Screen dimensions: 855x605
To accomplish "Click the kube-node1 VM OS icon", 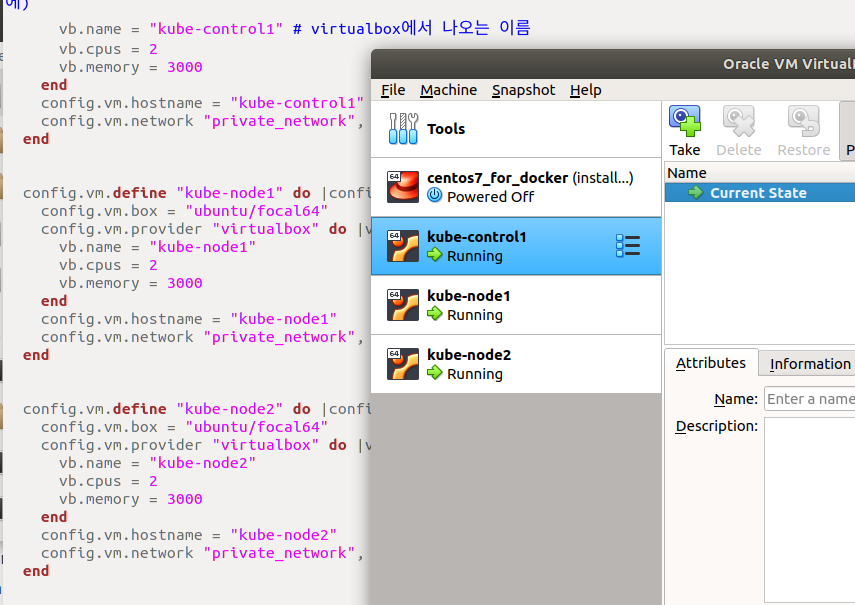I will pos(403,305).
